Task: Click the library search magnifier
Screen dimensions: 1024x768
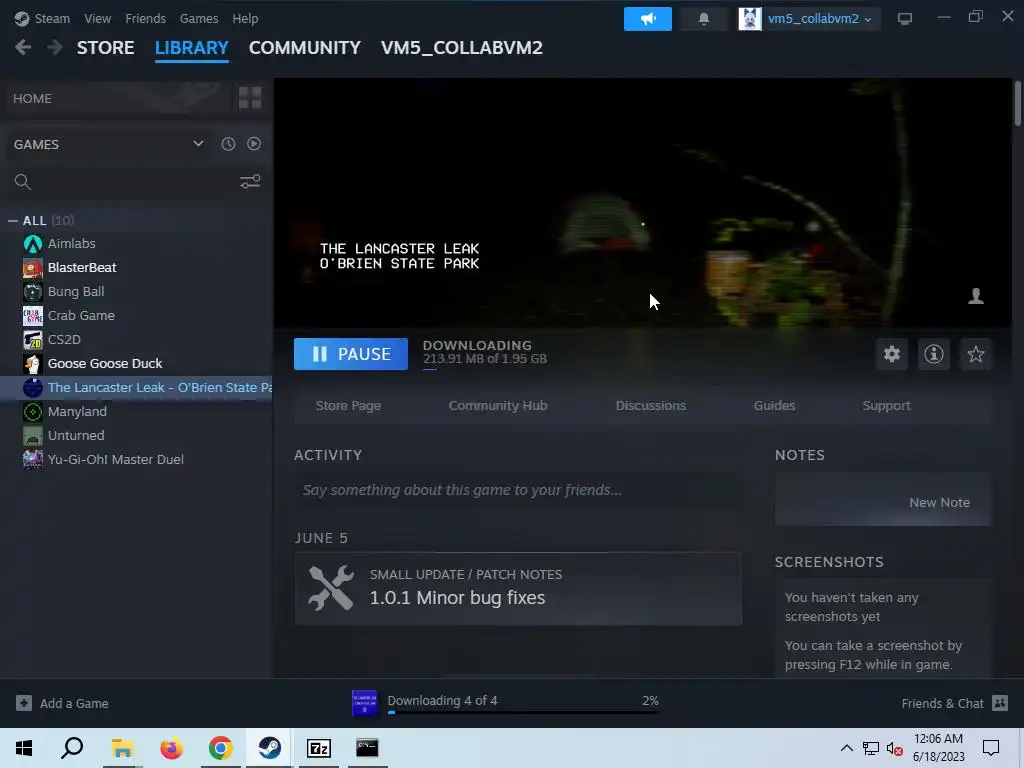Action: point(23,182)
